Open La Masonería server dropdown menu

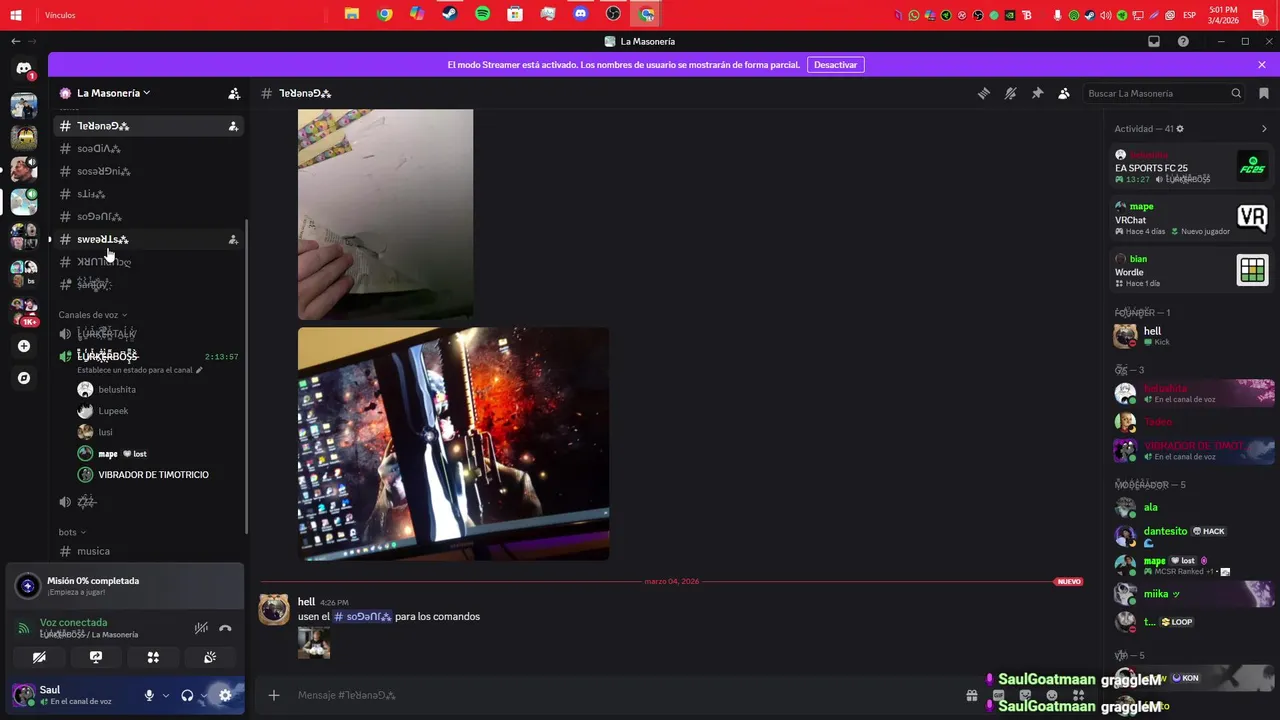[114, 93]
